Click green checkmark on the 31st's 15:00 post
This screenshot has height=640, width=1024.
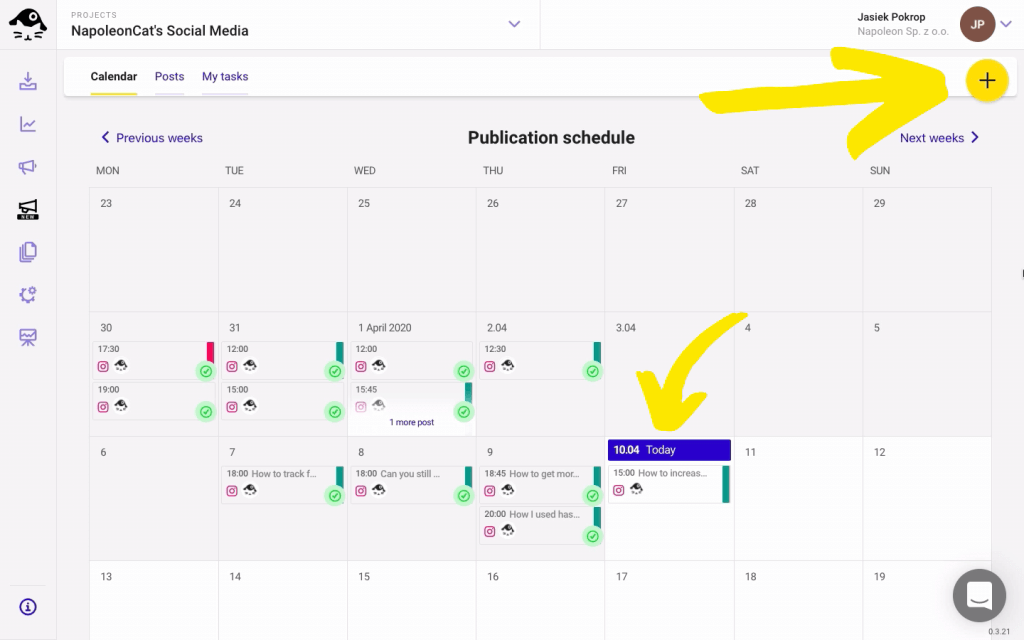pyautogui.click(x=335, y=412)
